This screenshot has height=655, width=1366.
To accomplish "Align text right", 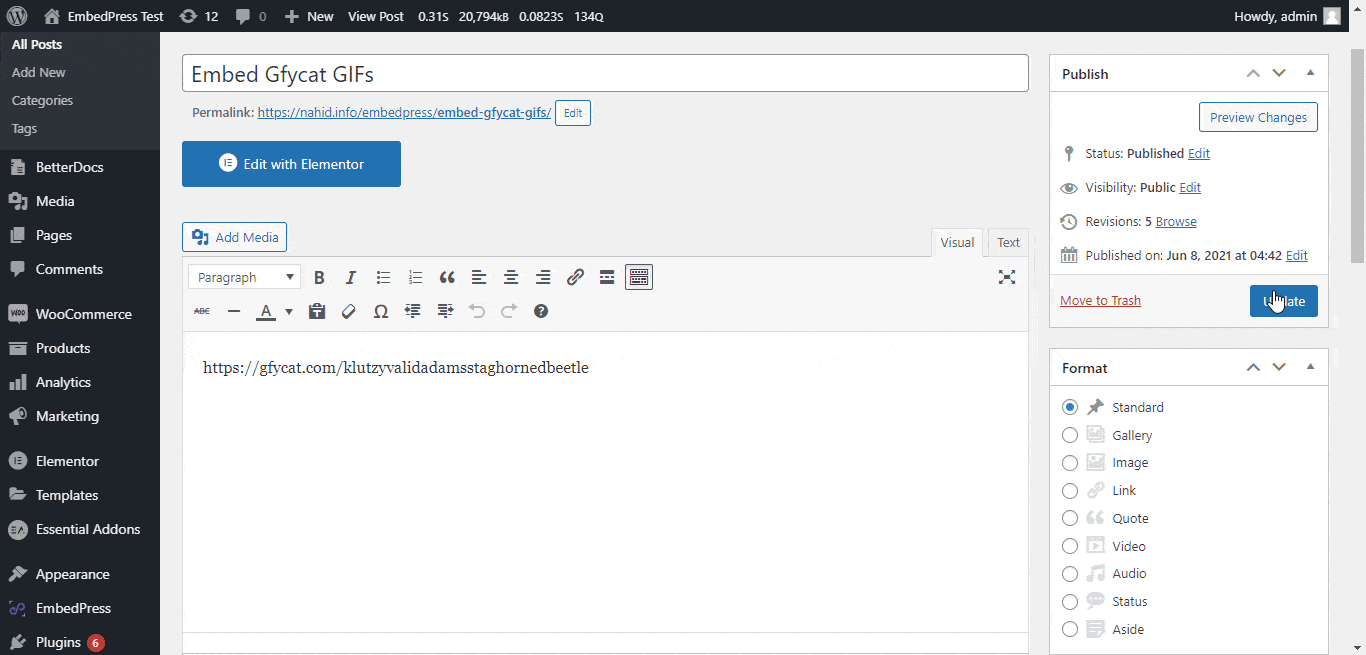I will [x=543, y=277].
